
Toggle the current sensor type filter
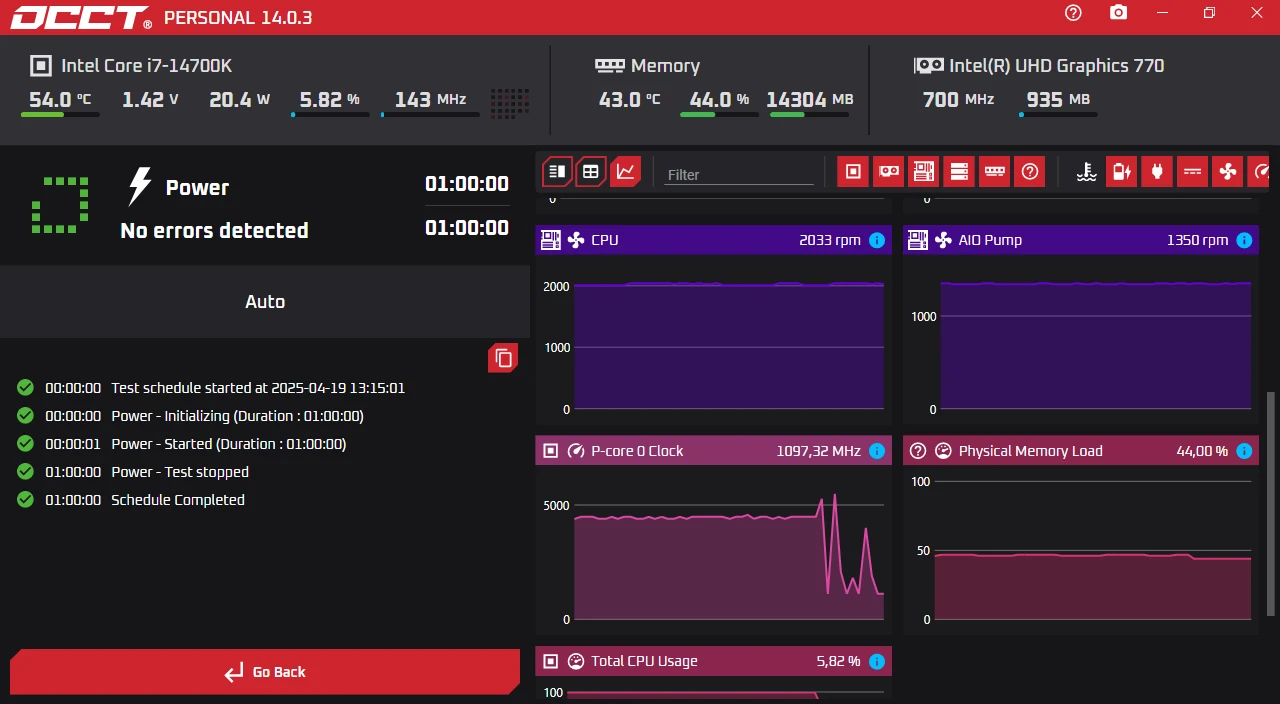coord(1192,172)
